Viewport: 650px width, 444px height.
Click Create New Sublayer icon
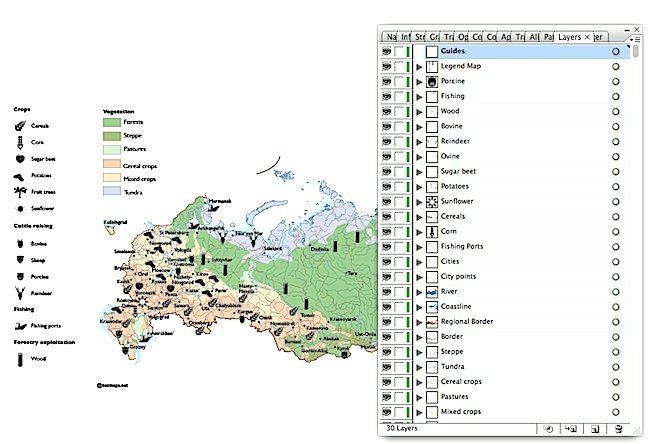pos(571,429)
